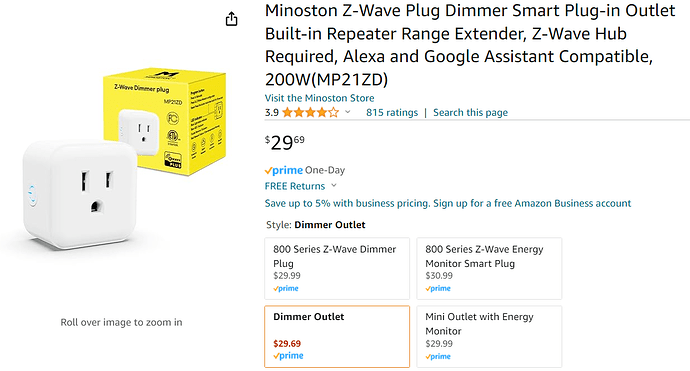Click Prime badge under Energy Monitor Smart Plug
This screenshot has height=371, width=690.
(438, 288)
